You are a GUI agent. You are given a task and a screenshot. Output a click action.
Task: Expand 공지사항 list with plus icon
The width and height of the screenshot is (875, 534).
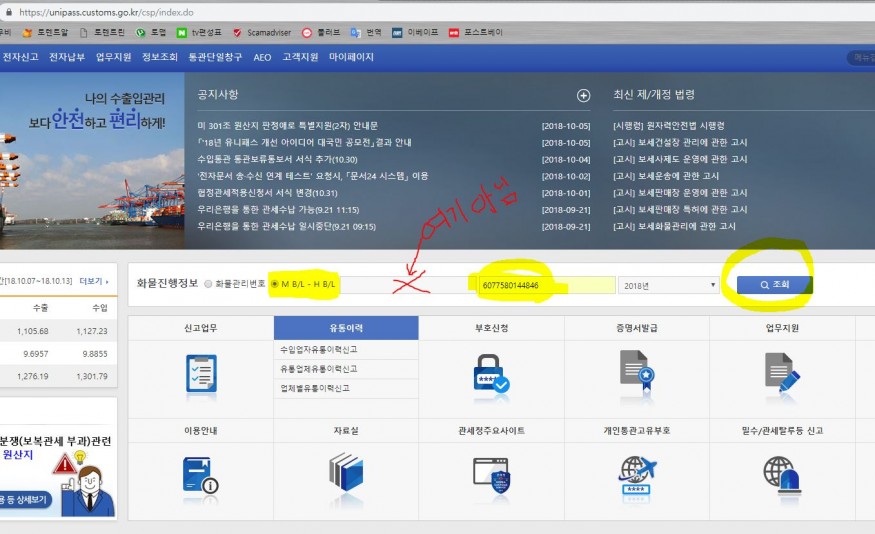(x=584, y=96)
